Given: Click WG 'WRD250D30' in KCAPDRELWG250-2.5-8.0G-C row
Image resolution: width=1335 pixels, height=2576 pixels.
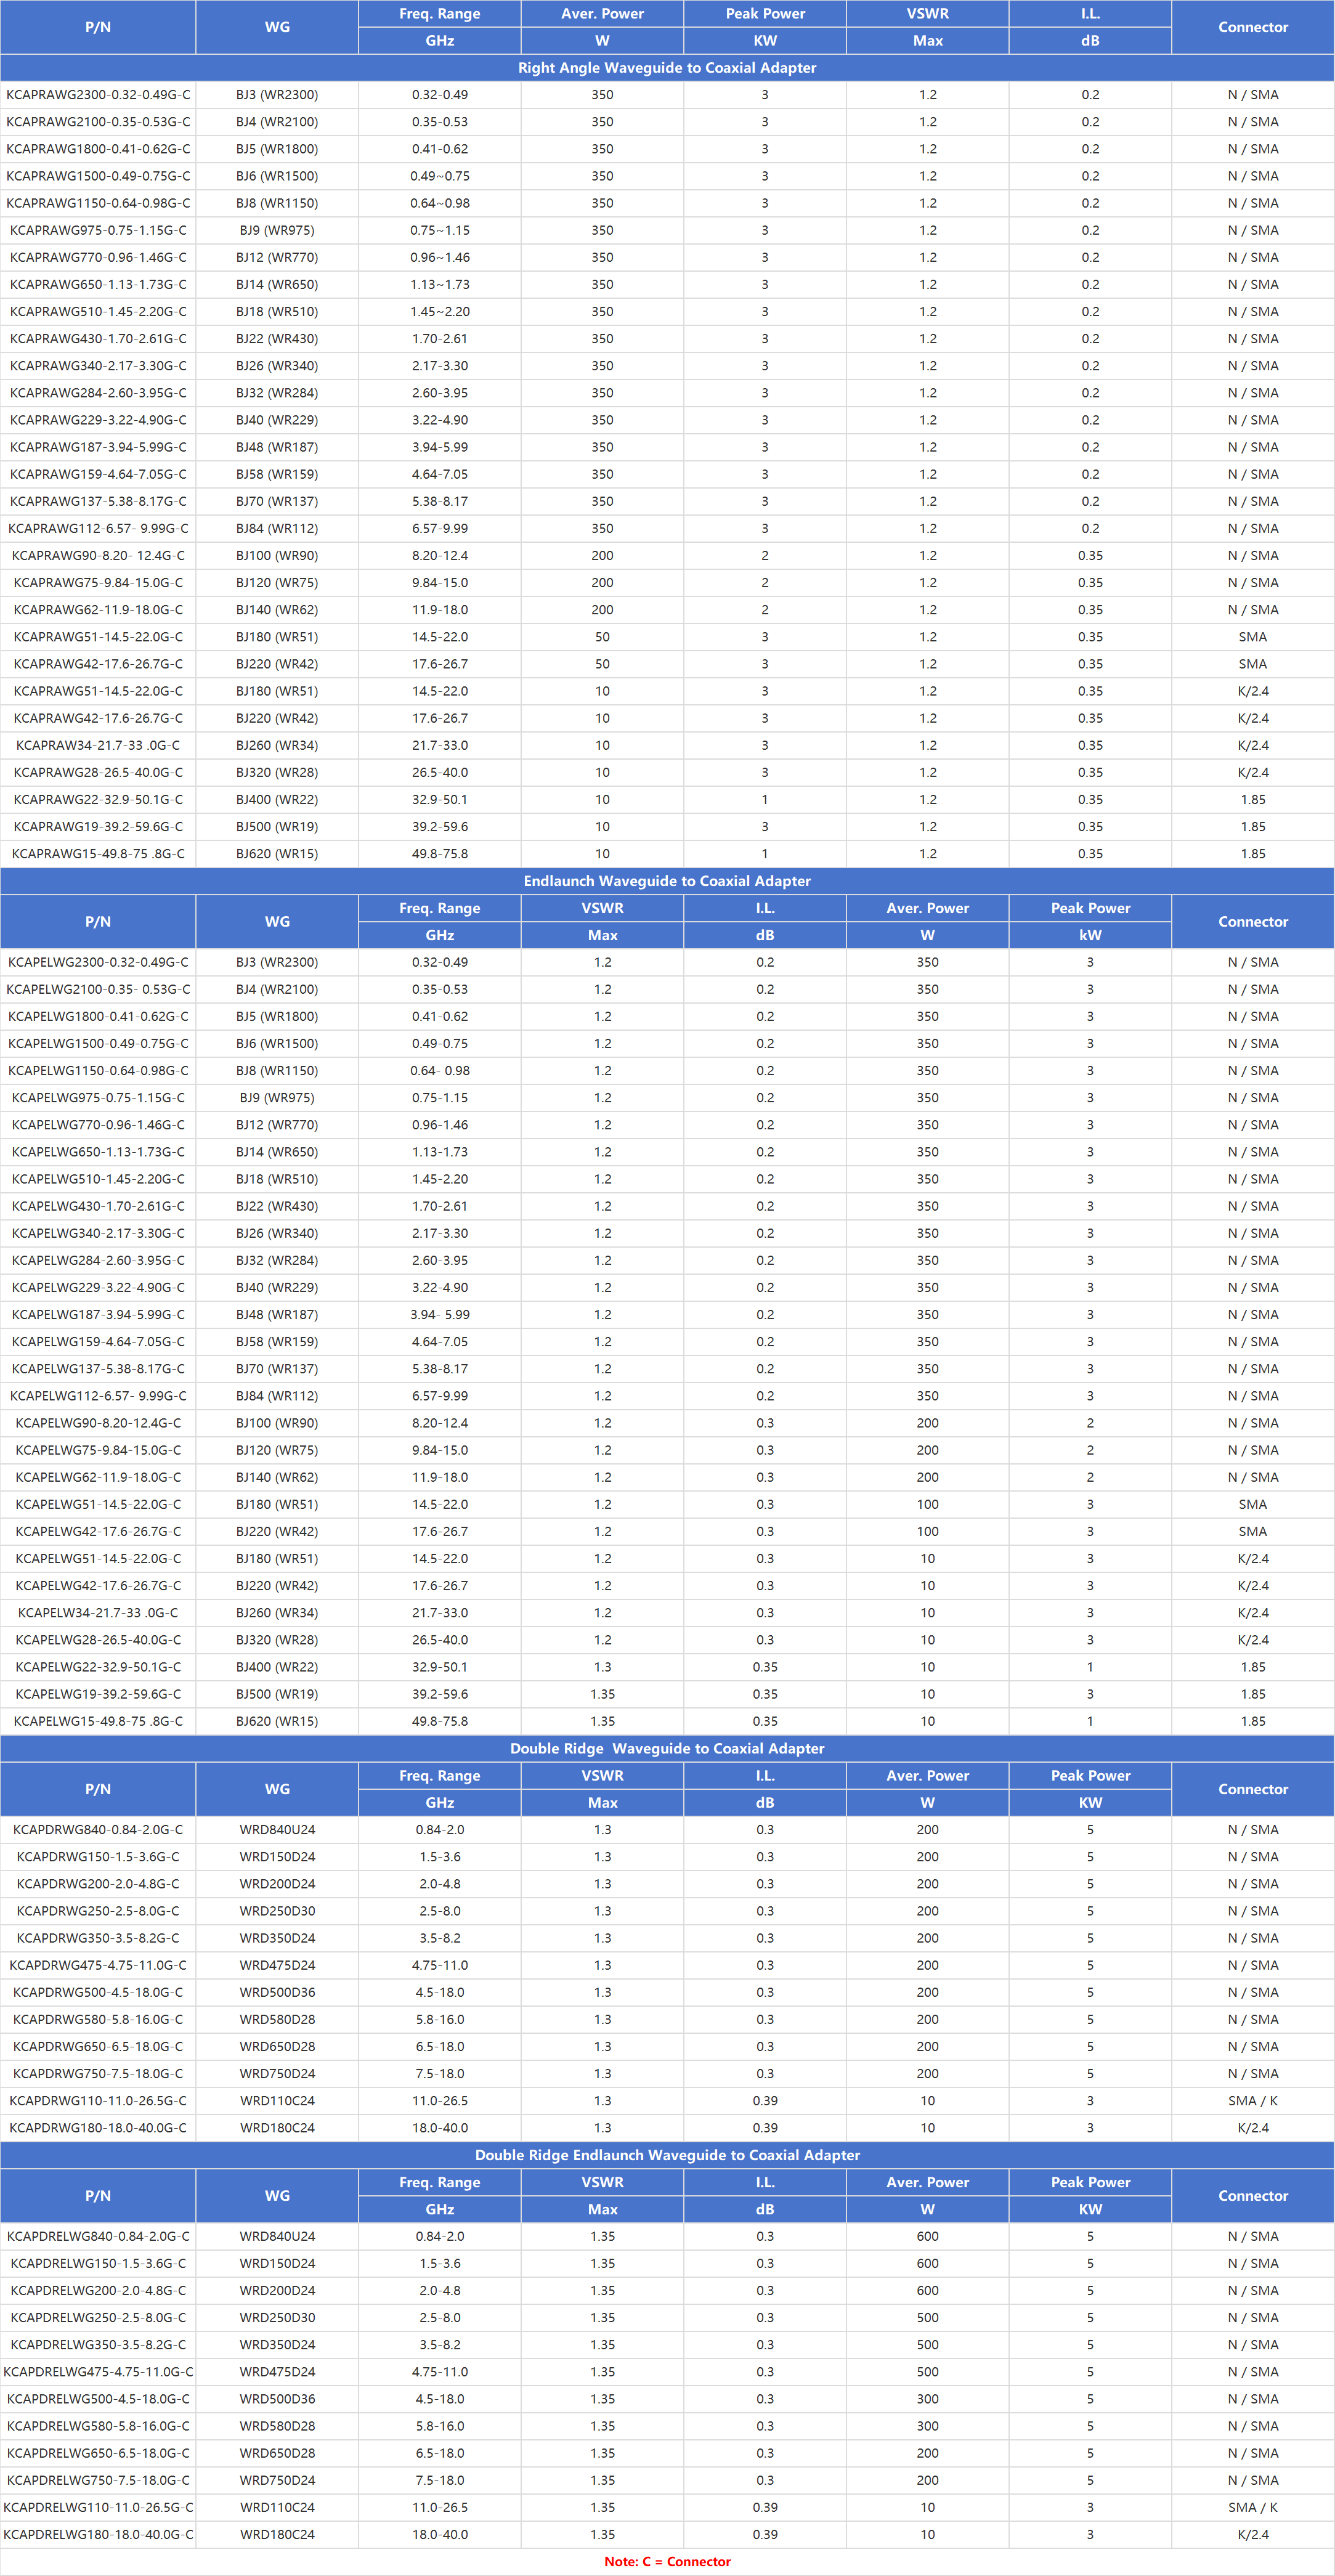Looking at the screenshot, I should (x=277, y=2317).
